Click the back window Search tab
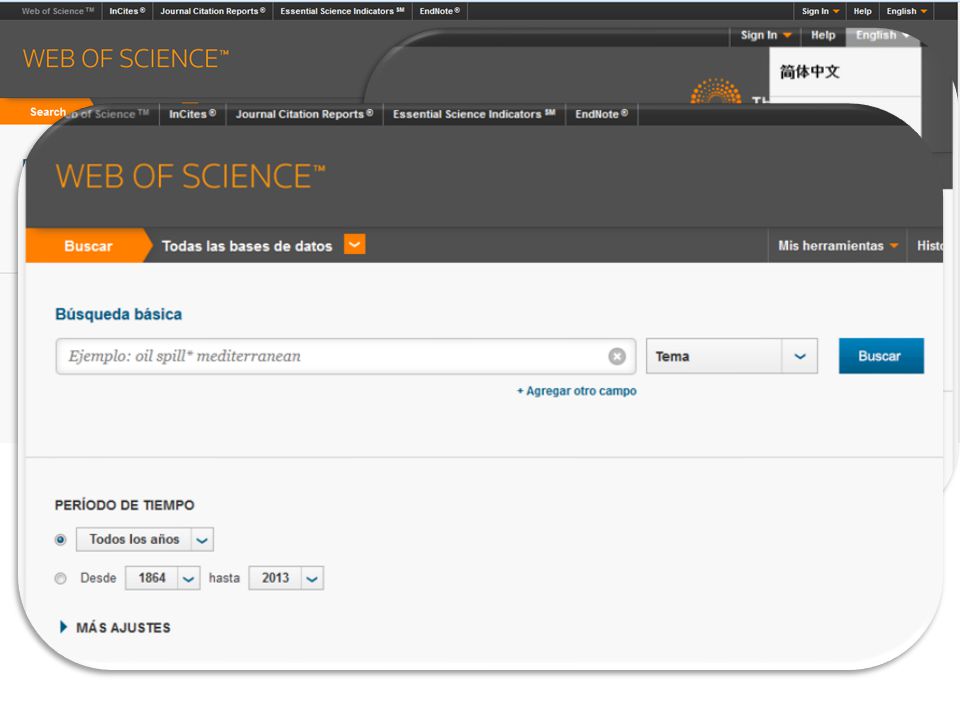The width and height of the screenshot is (960, 720). coord(47,111)
